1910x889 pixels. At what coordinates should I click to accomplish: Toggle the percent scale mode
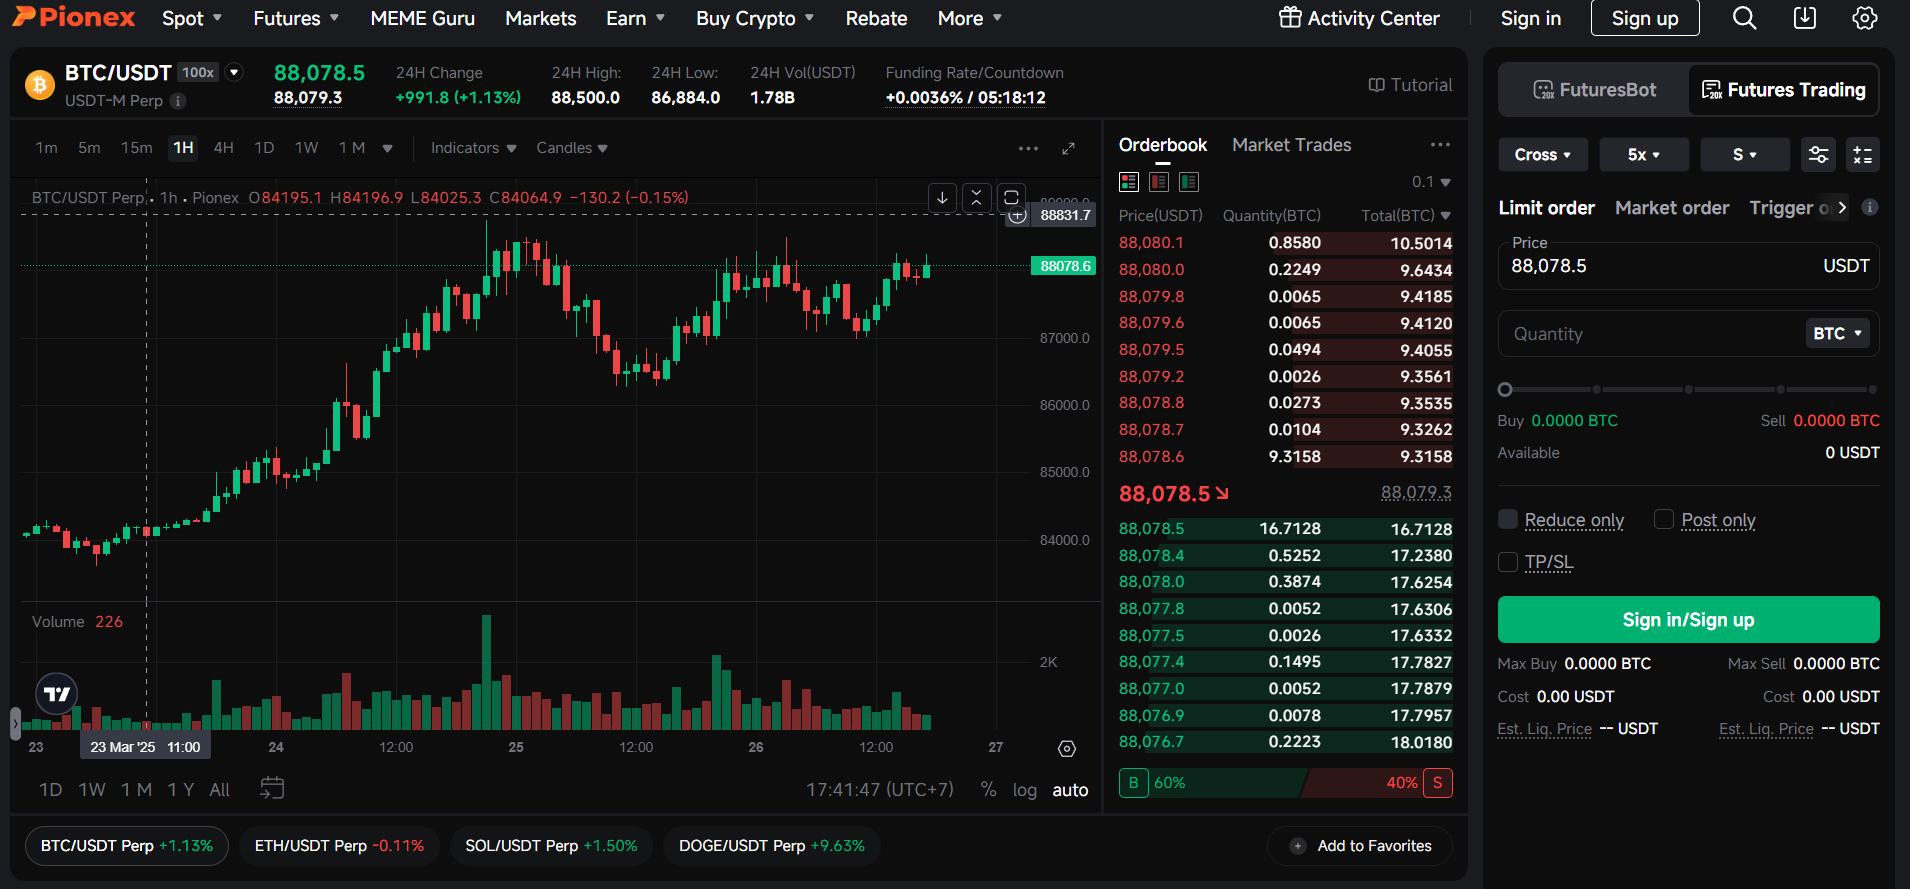pos(988,789)
